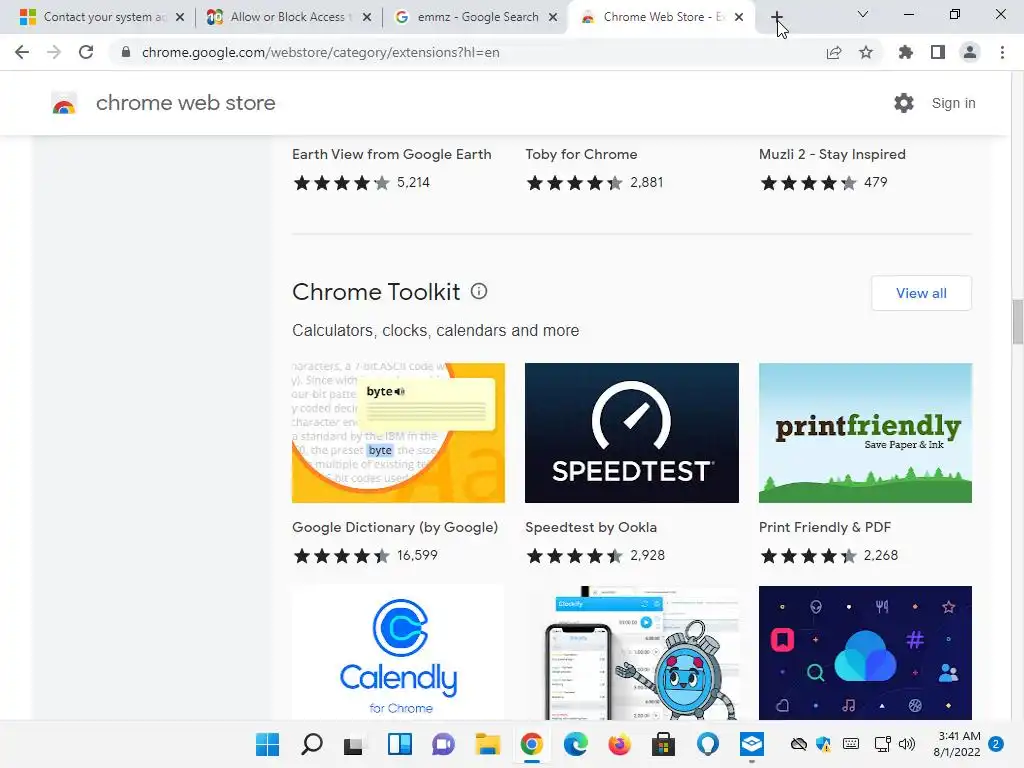Viewport: 1024px width, 768px height.
Task: Open the Windows Start menu
Action: tap(267, 744)
